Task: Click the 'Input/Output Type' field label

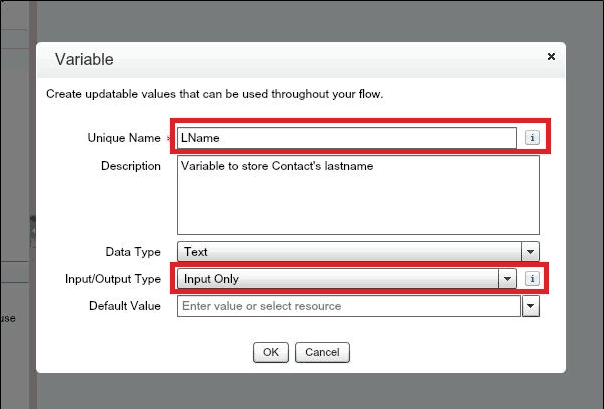Action: [x=112, y=279]
